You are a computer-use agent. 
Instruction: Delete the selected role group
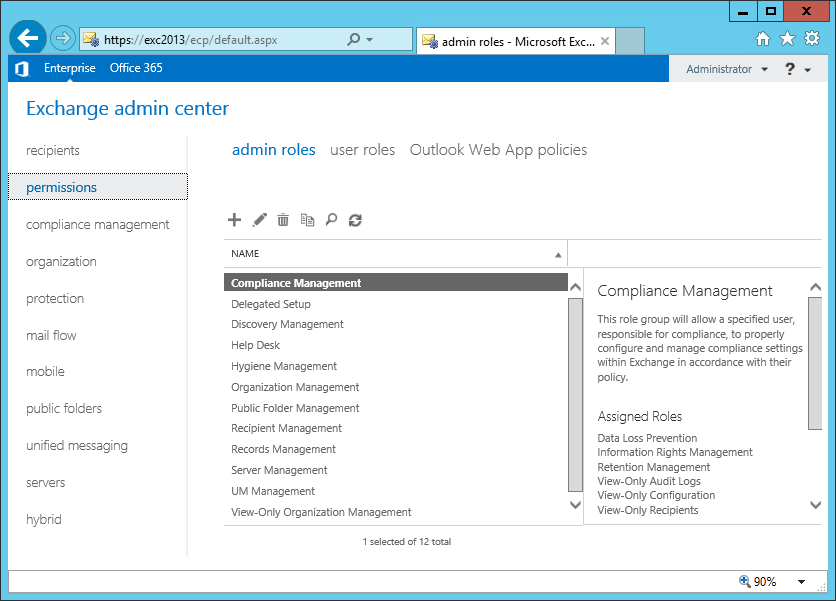pos(283,220)
